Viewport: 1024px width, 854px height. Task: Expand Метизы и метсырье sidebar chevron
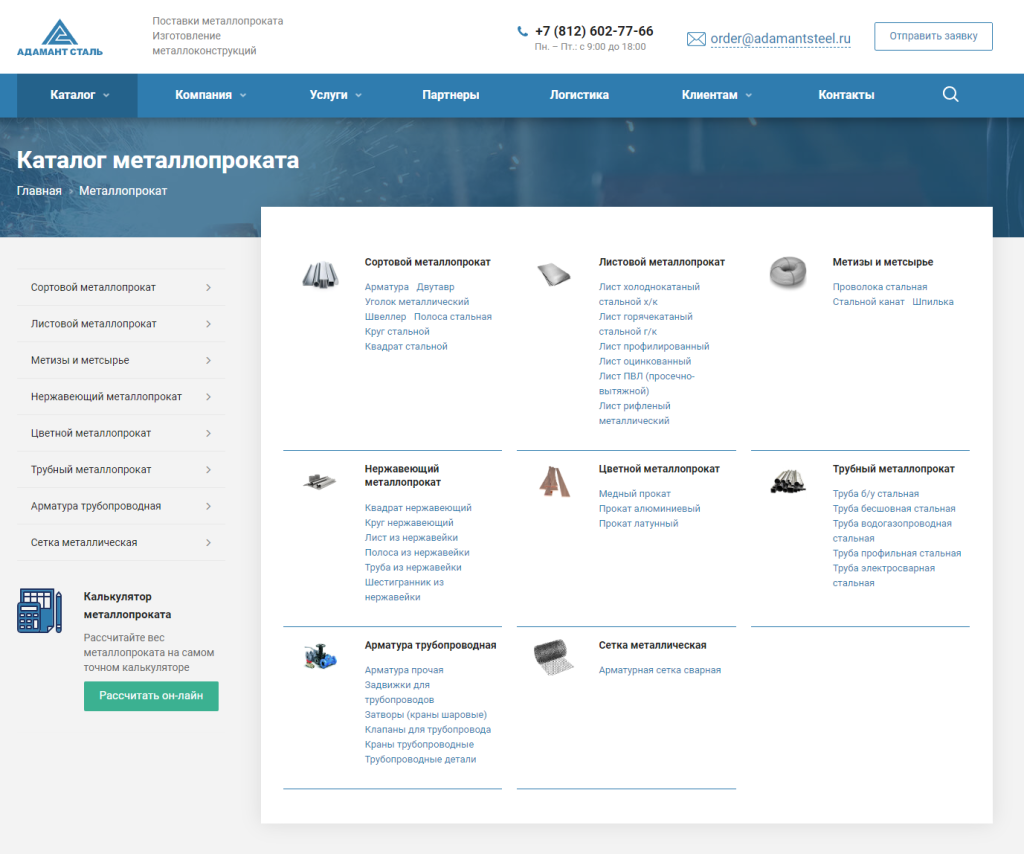[208, 360]
